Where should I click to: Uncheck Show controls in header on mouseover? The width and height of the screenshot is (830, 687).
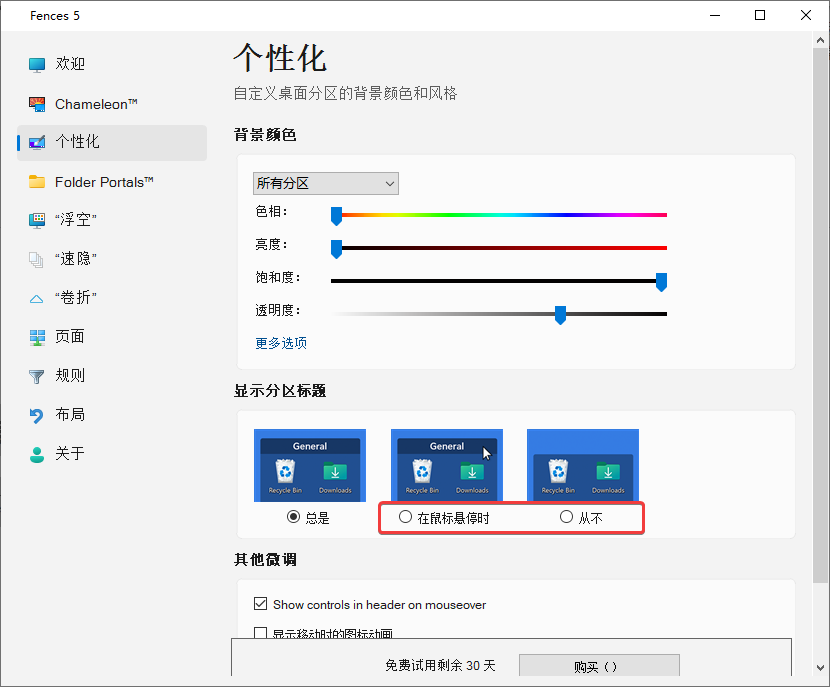[x=260, y=604]
